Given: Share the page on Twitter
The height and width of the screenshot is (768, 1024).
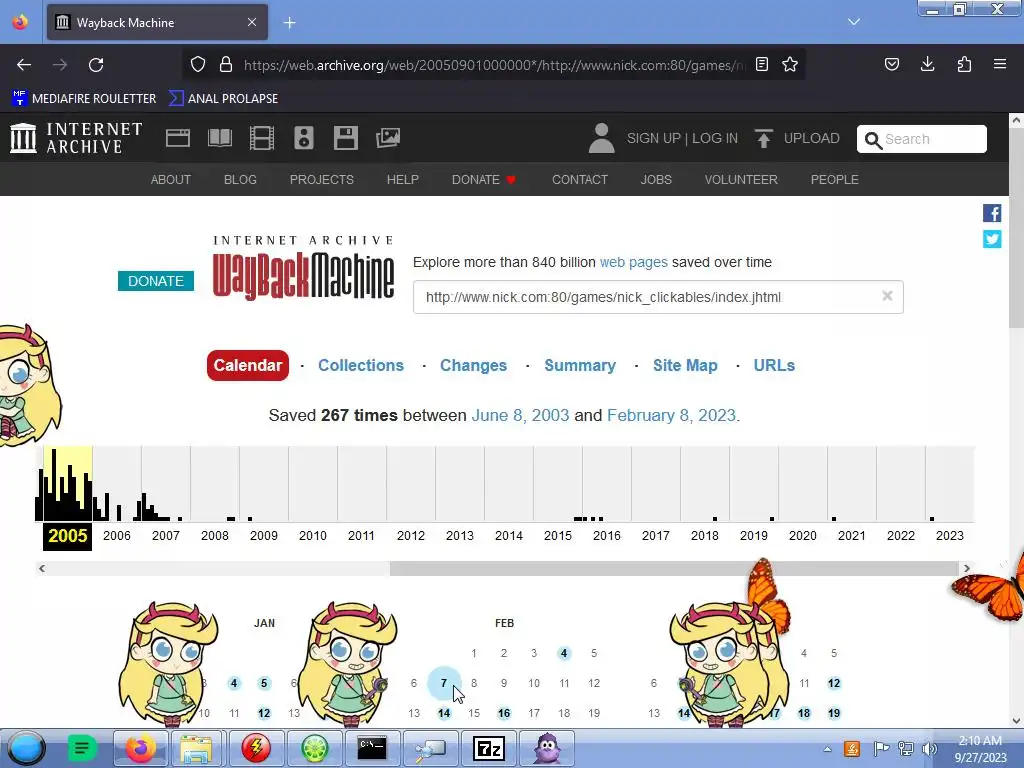Looking at the screenshot, I should pos(992,239).
